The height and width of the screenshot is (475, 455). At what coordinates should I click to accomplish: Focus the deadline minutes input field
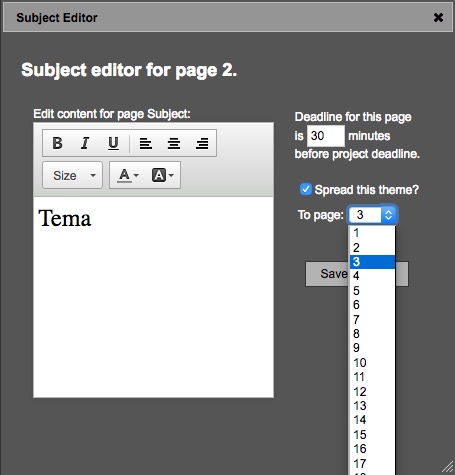pyautogui.click(x=325, y=136)
